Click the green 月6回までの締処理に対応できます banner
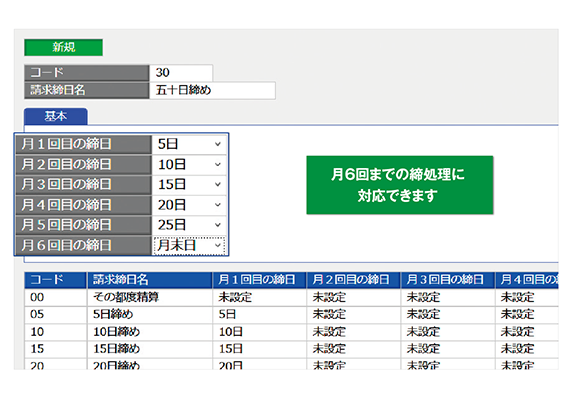 point(400,185)
